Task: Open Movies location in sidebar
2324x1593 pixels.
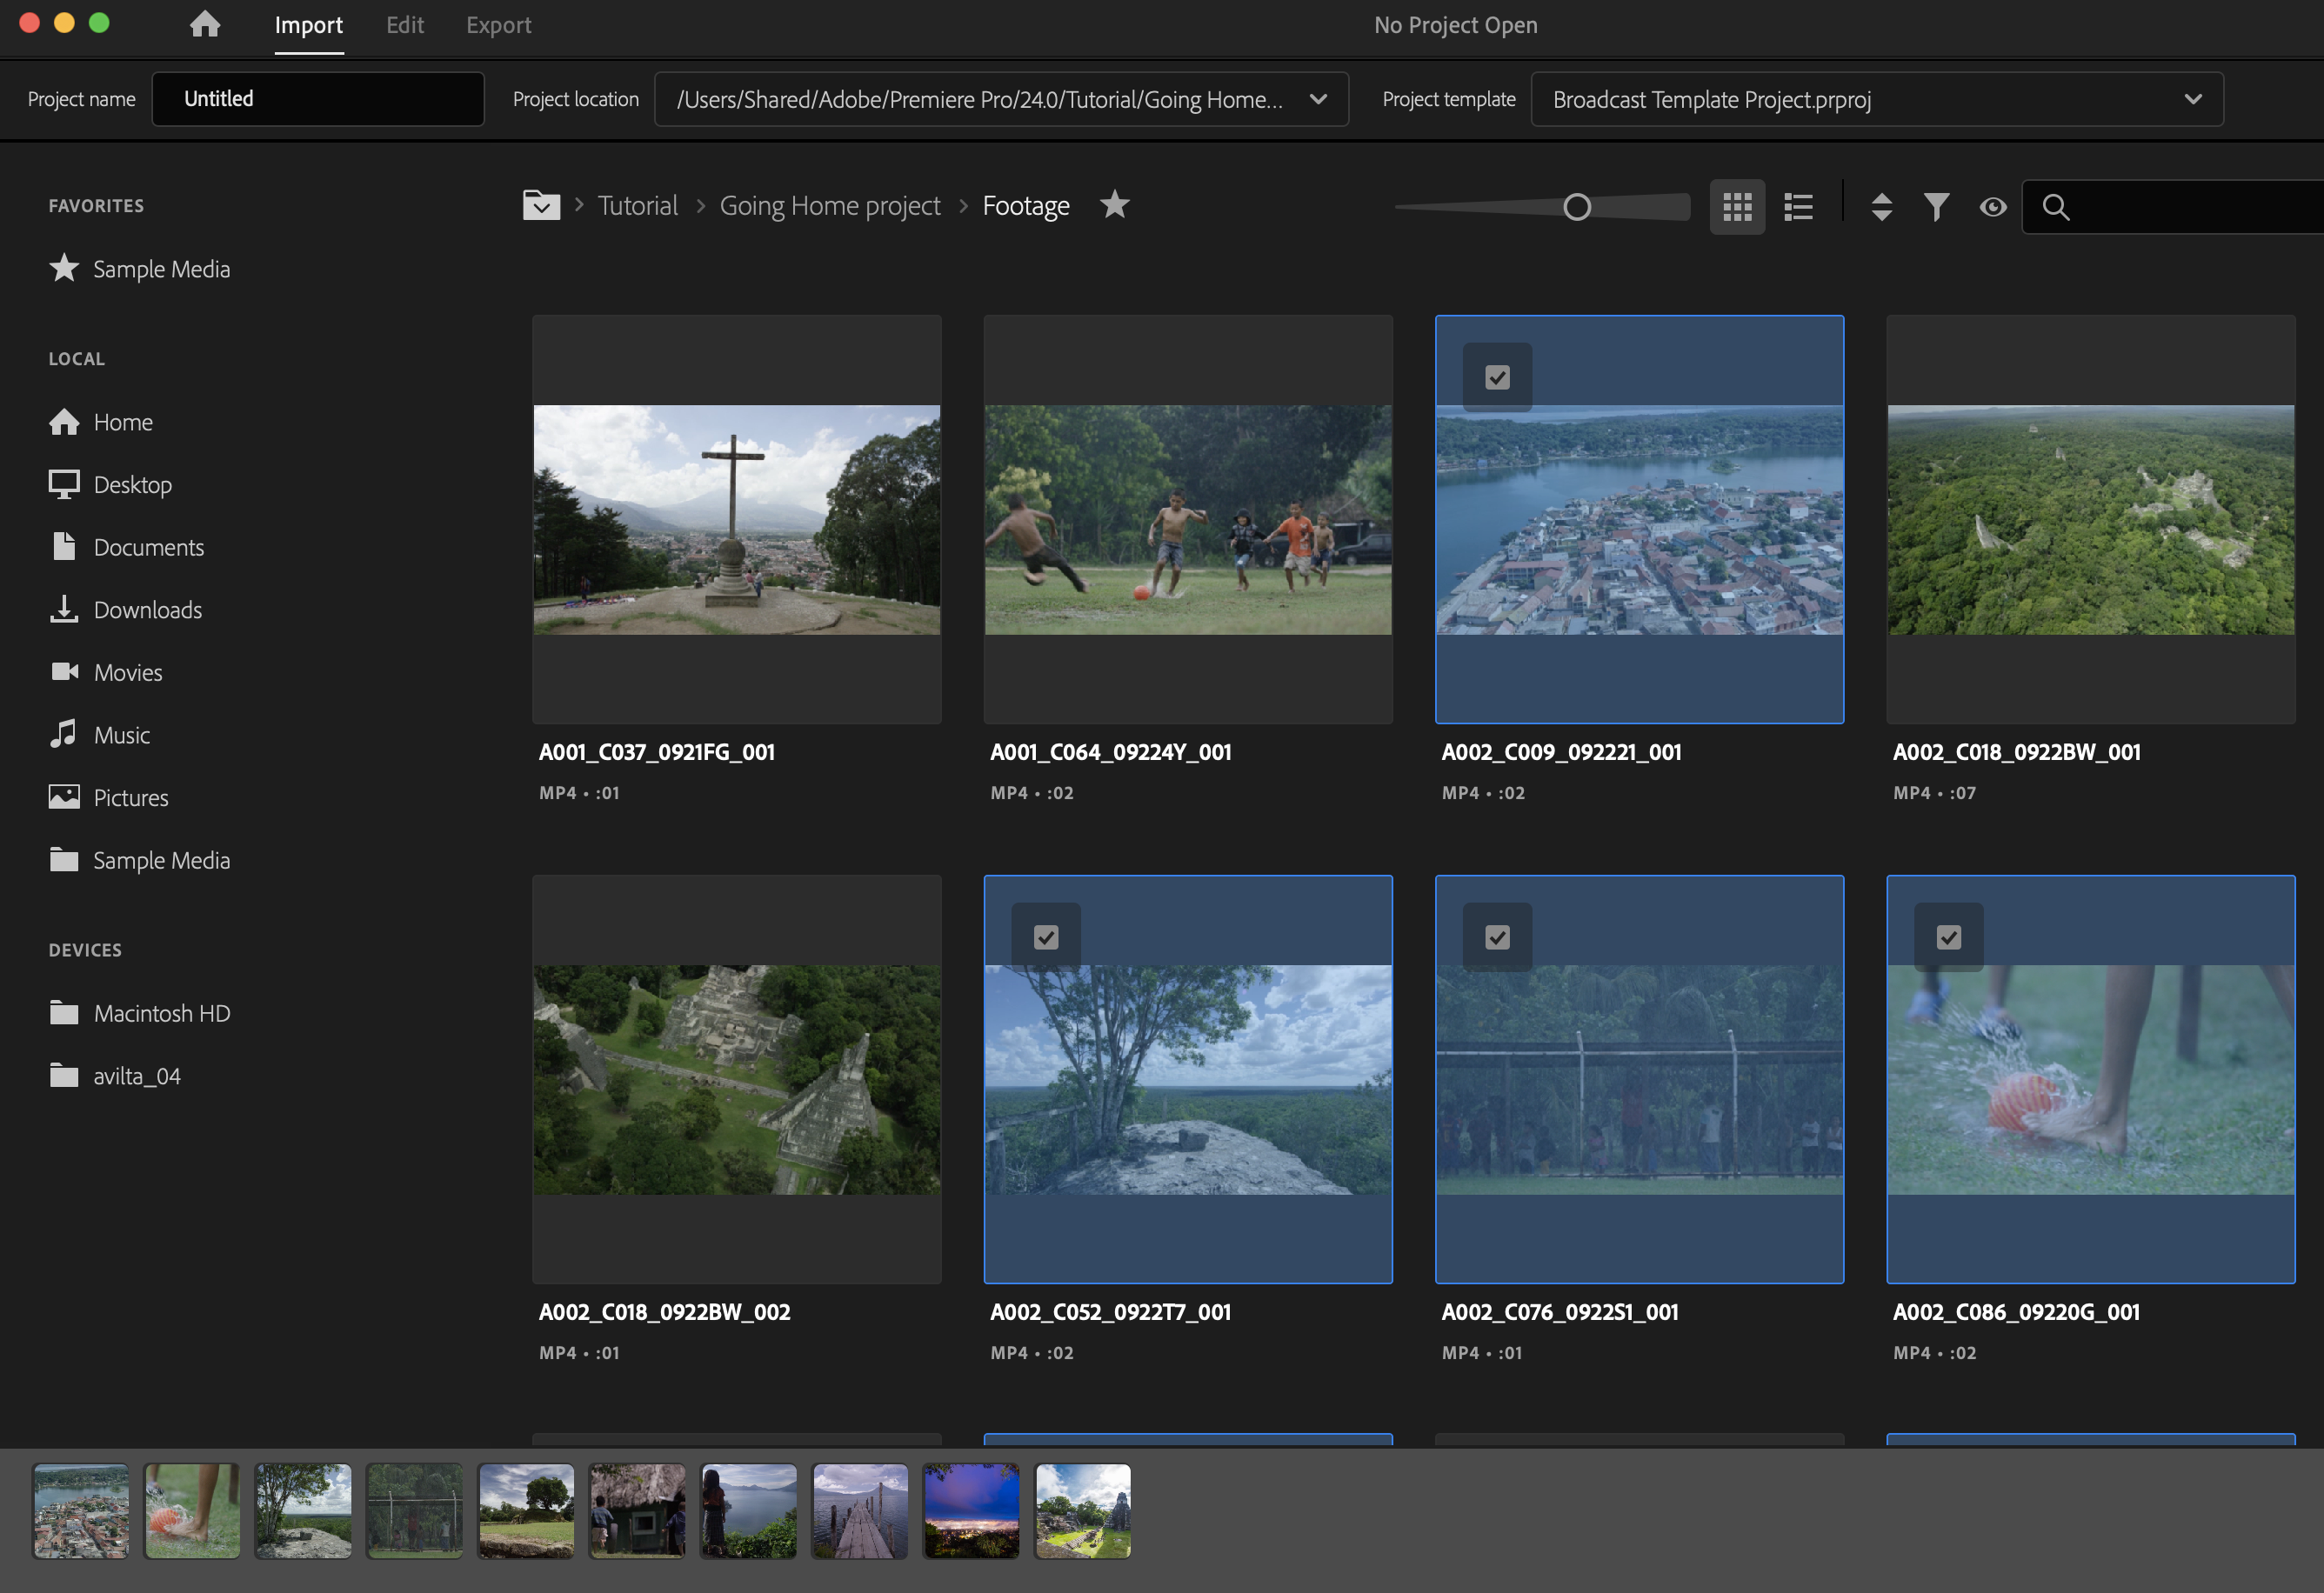Action: click(x=127, y=672)
